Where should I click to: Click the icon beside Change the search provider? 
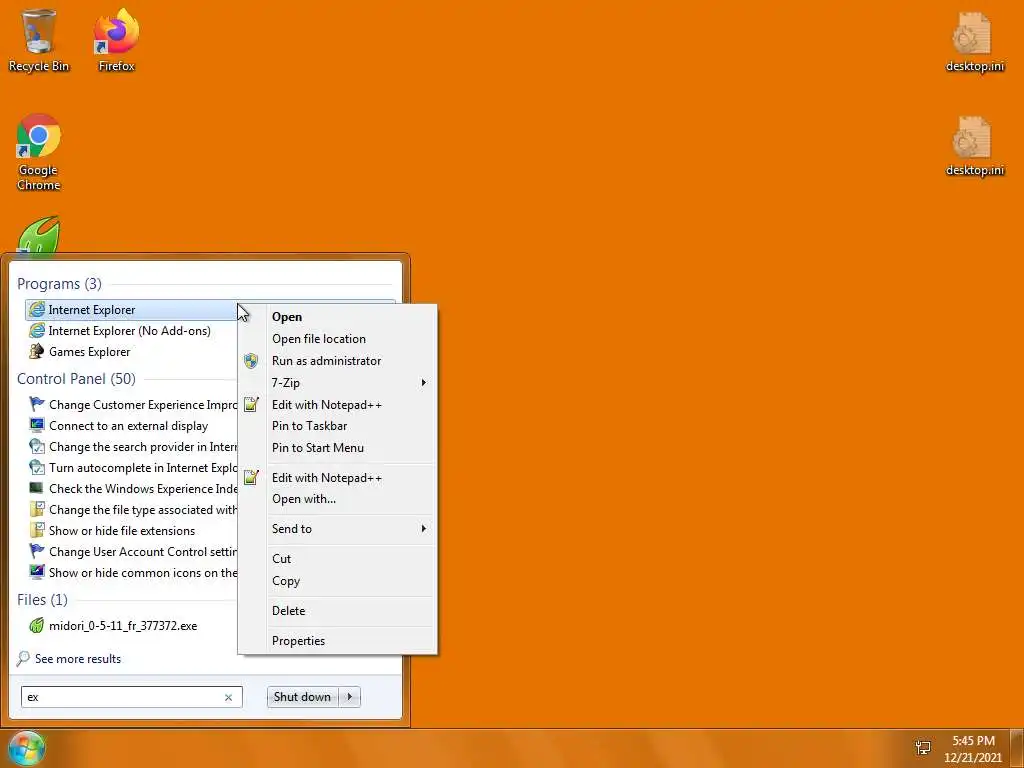pos(37,447)
